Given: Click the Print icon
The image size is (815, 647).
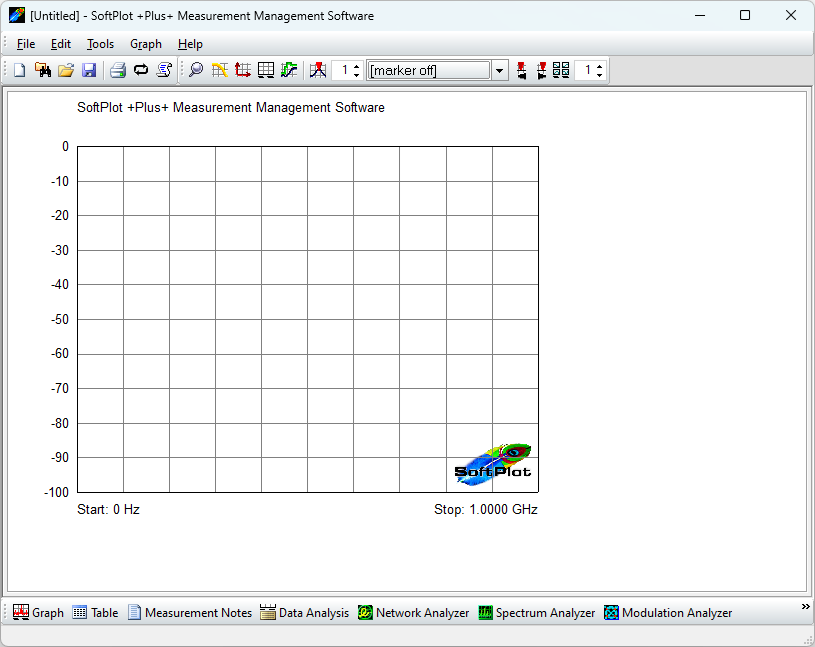Looking at the screenshot, I should click(117, 70).
